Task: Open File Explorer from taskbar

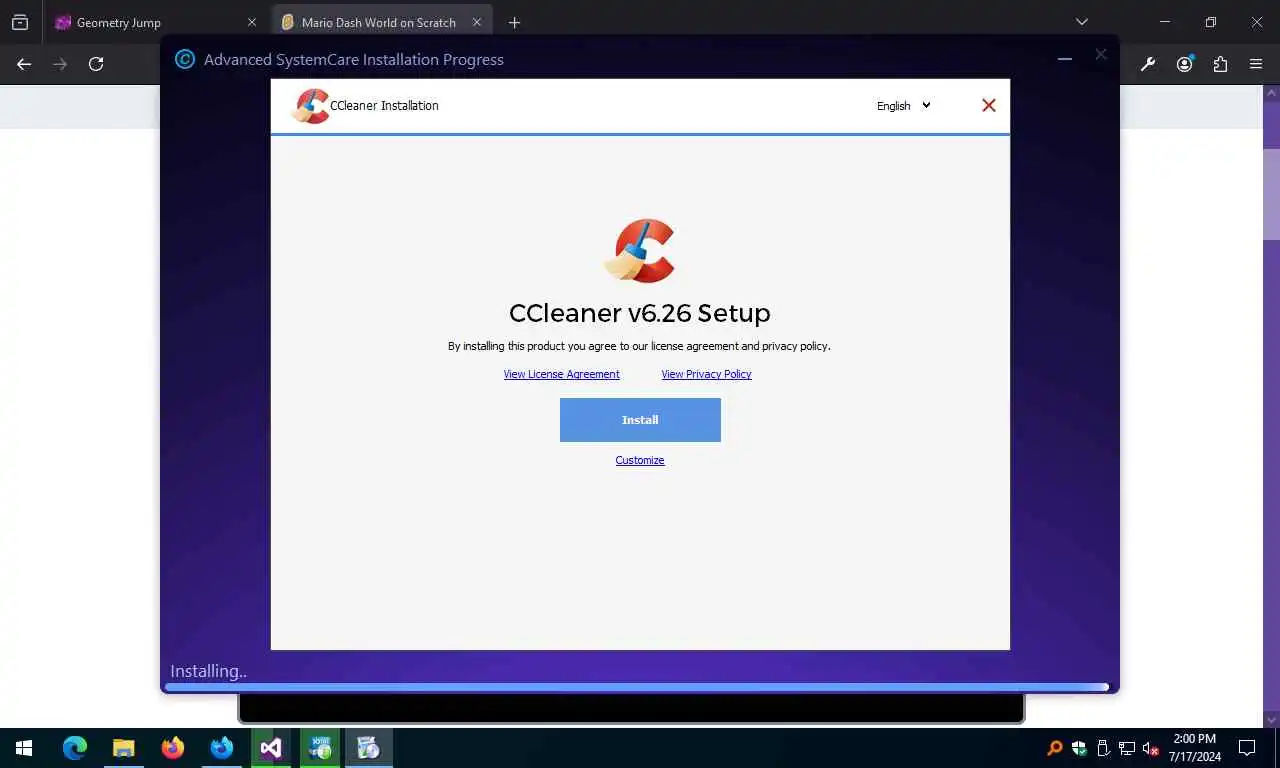Action: click(123, 748)
